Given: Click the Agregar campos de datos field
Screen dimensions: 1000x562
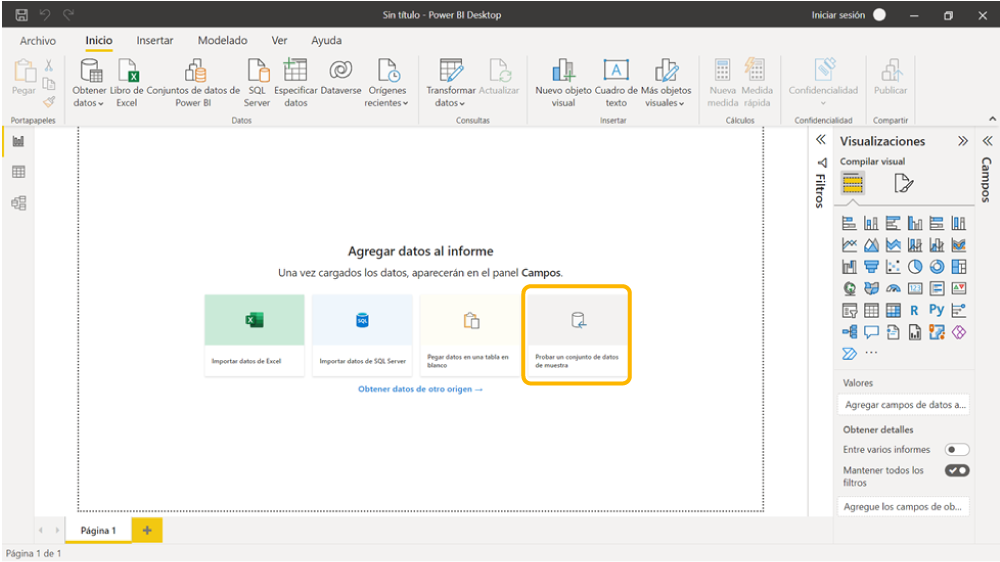Looking at the screenshot, I should click(x=904, y=404).
